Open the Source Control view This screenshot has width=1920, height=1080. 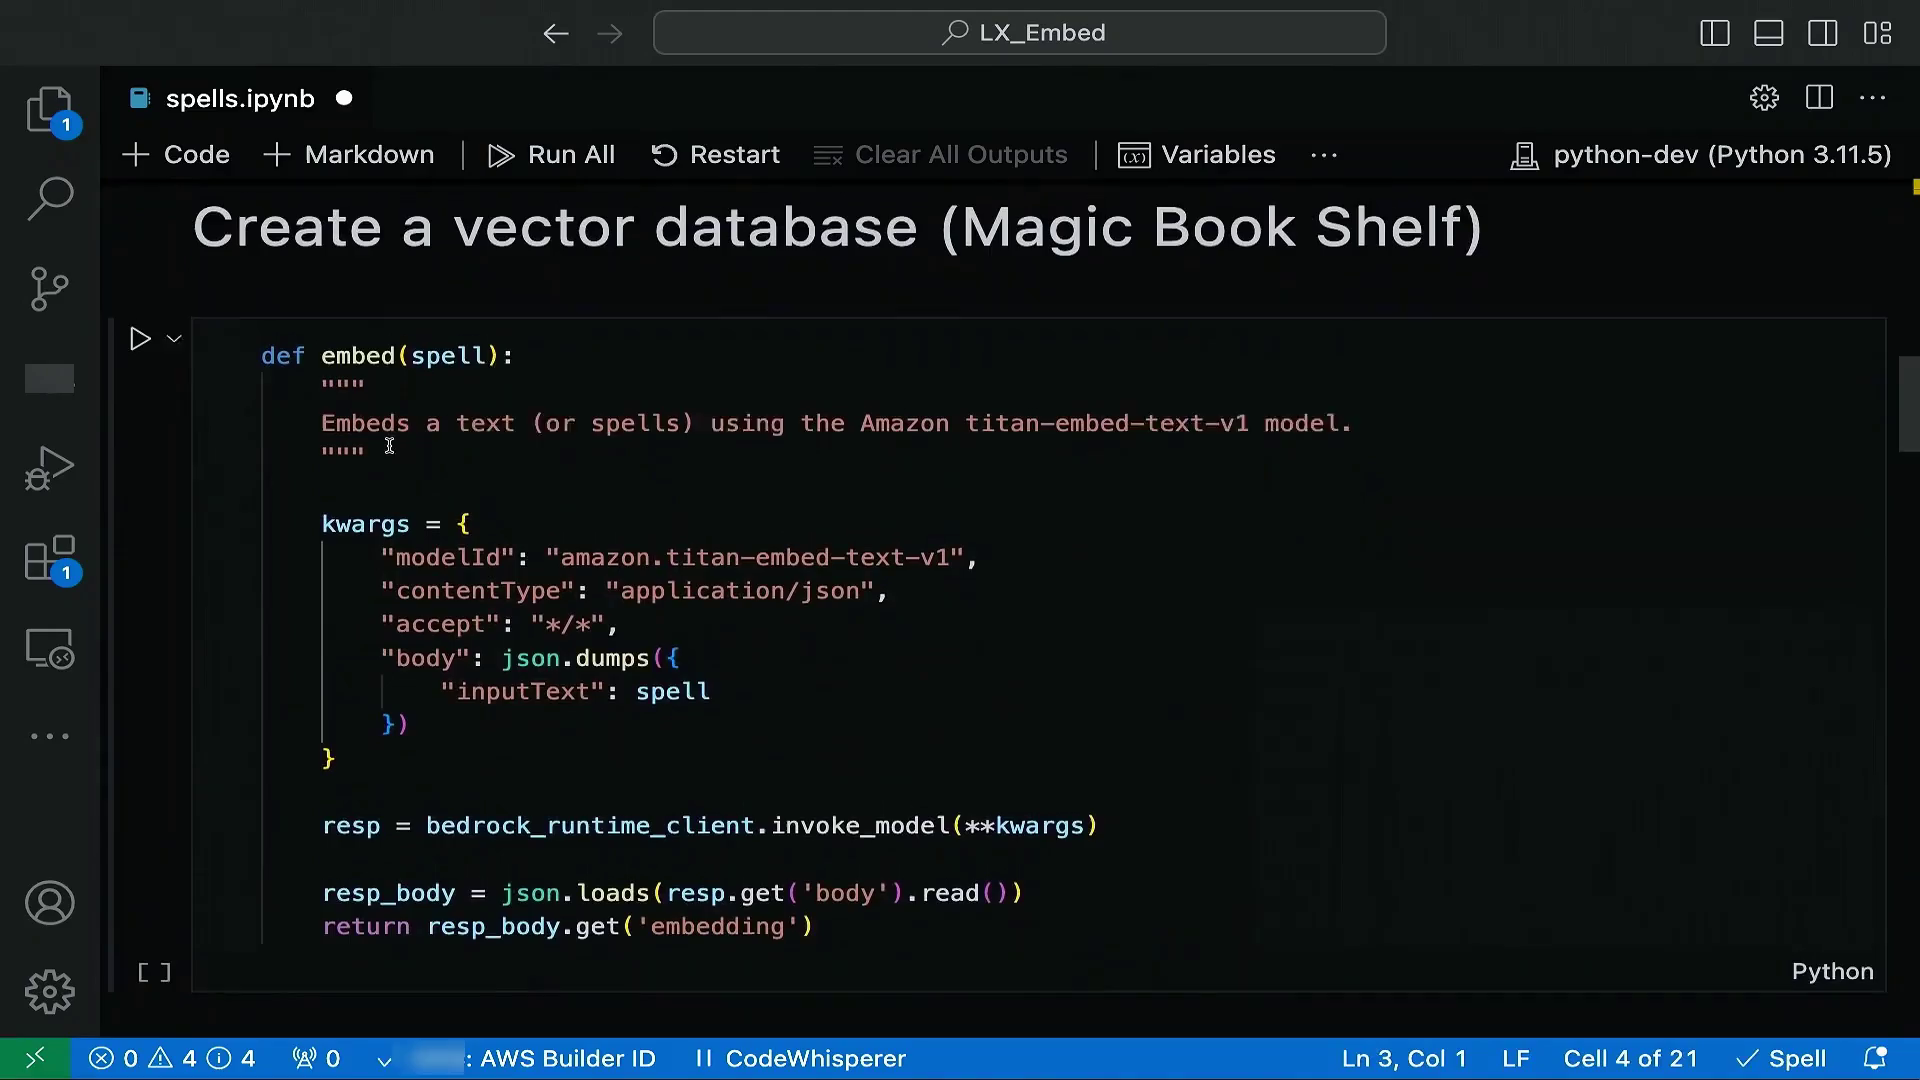click(x=49, y=289)
